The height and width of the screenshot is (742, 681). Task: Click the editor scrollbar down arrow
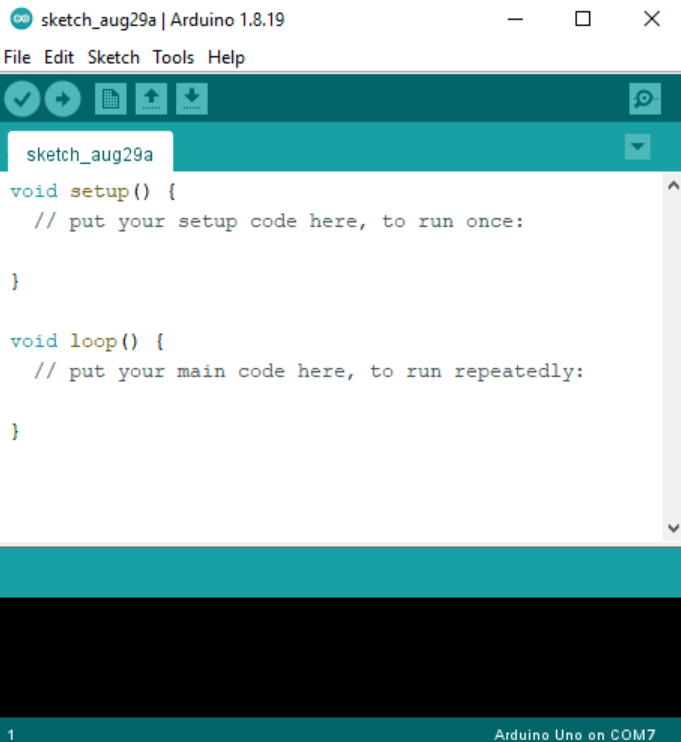pos(672,528)
